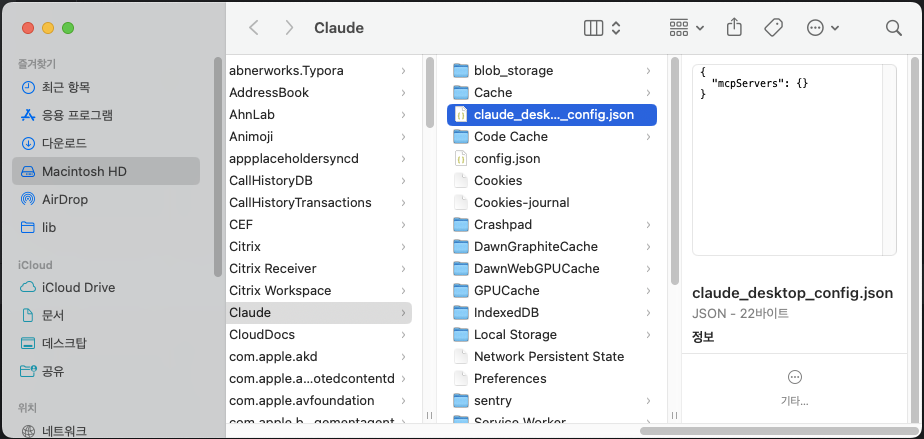Select the Cookies-journal file

pos(552,203)
